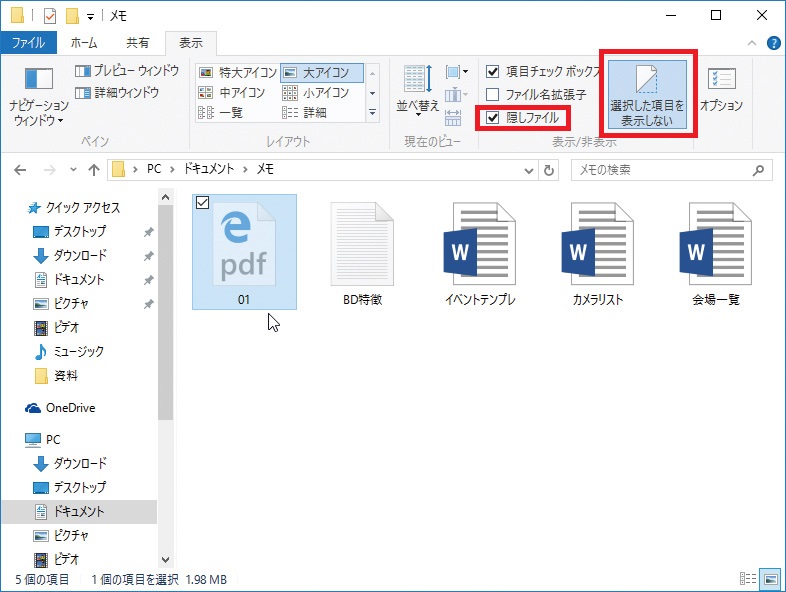This screenshot has width=786, height=592.
Task: Click メモ in the address breadcrumb
Action: coord(265,169)
